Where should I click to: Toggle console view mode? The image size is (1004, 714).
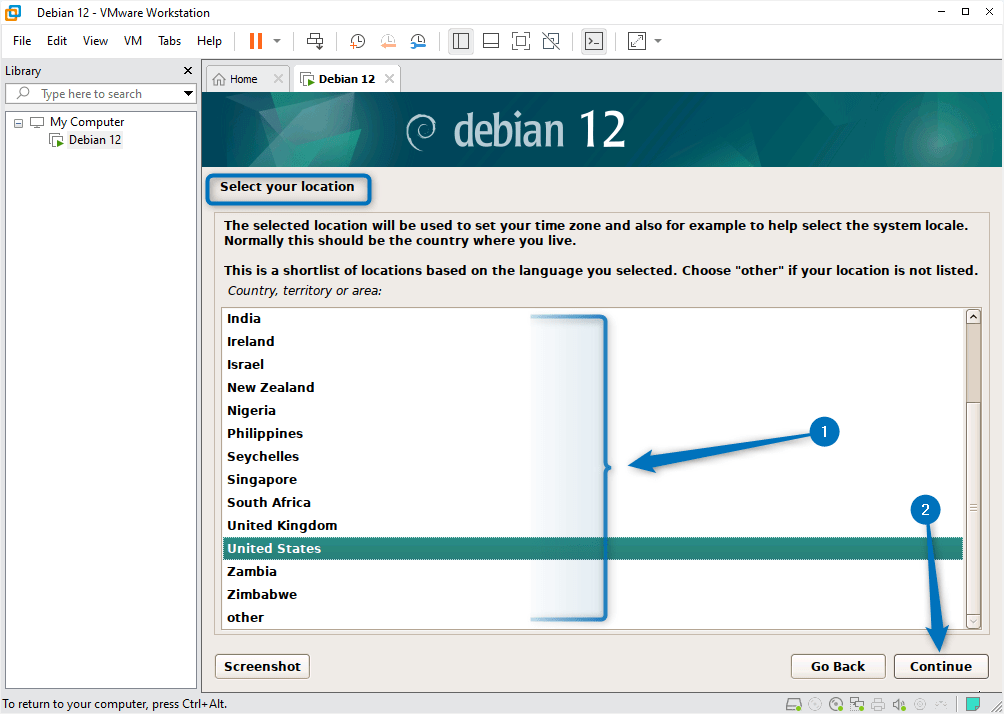594,41
